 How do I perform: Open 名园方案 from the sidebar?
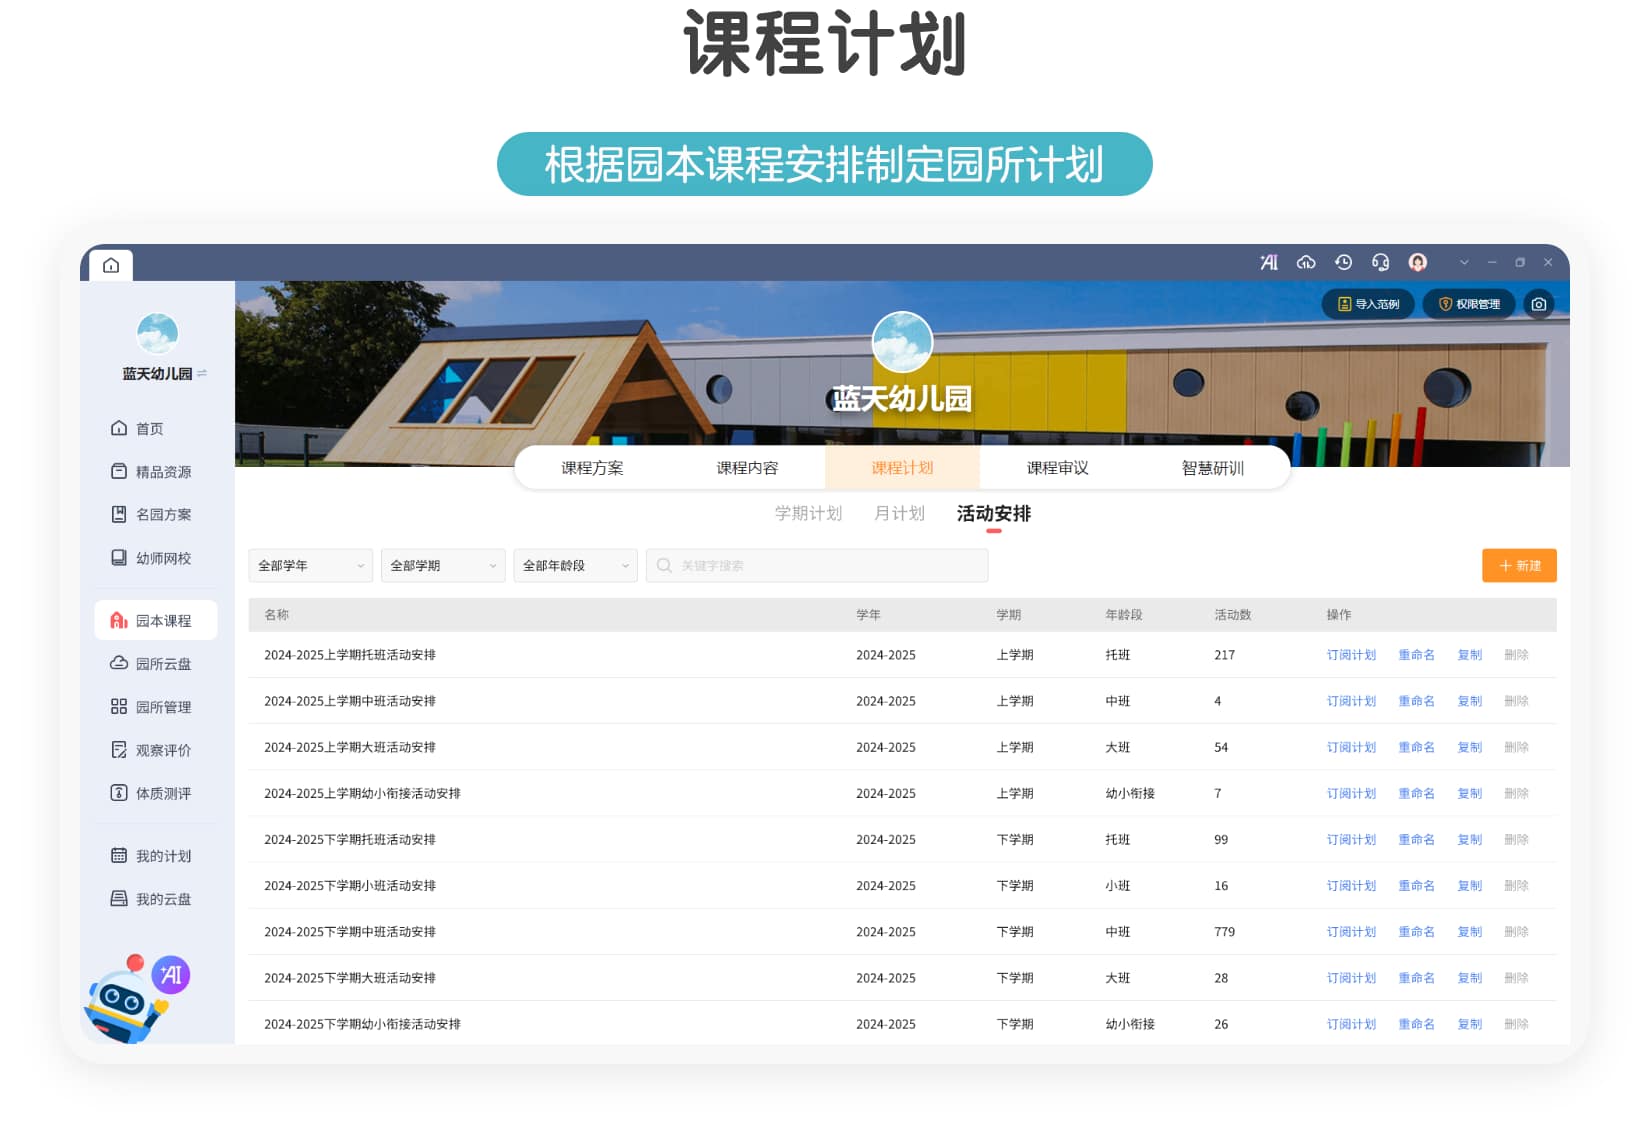pos(158,514)
